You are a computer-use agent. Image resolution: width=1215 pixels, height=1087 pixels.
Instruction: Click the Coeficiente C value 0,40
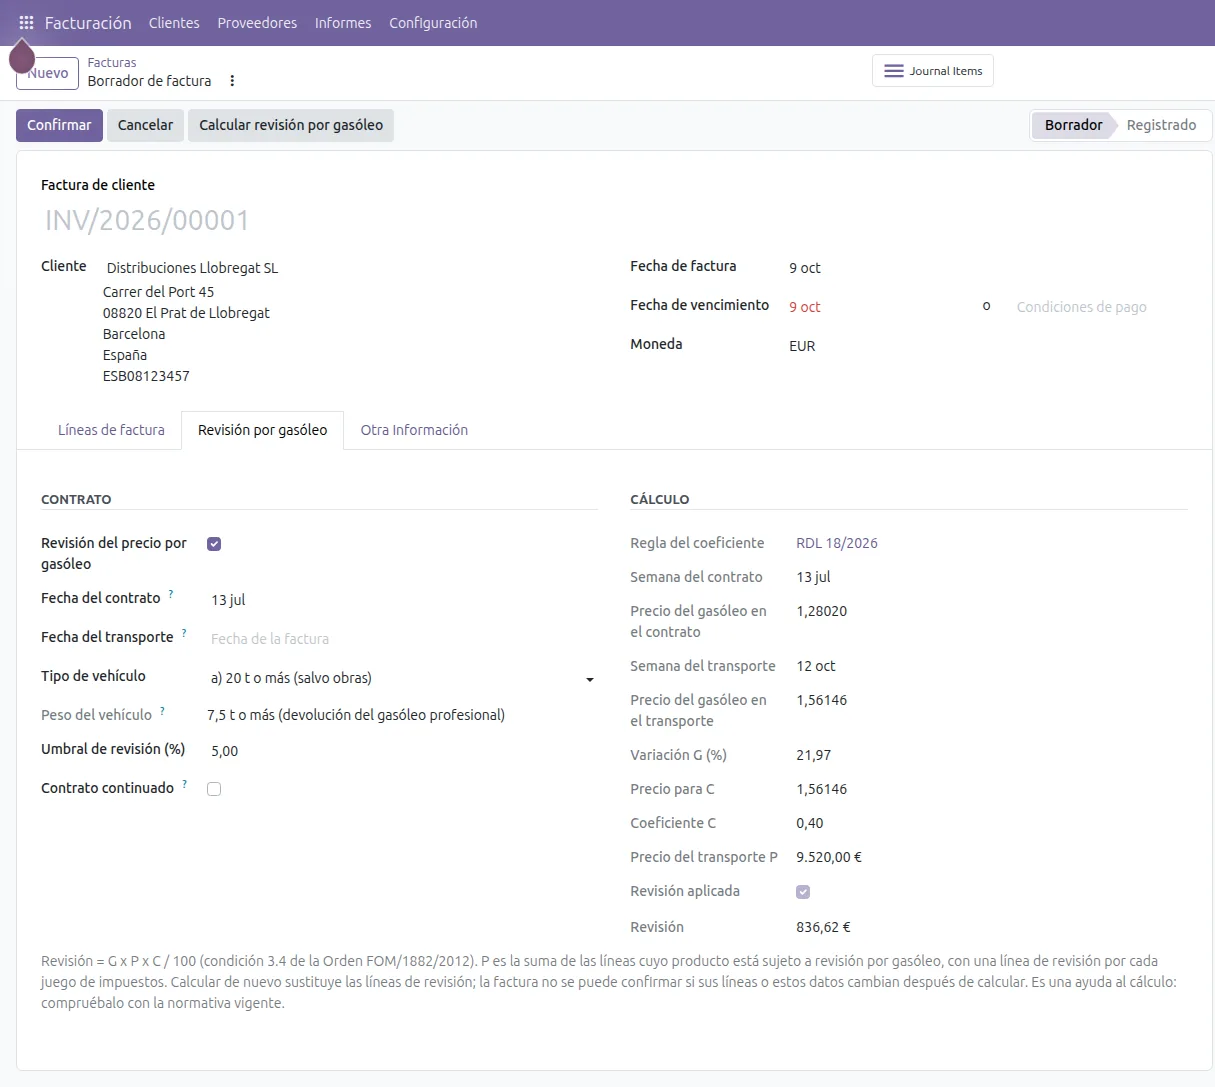(x=810, y=823)
